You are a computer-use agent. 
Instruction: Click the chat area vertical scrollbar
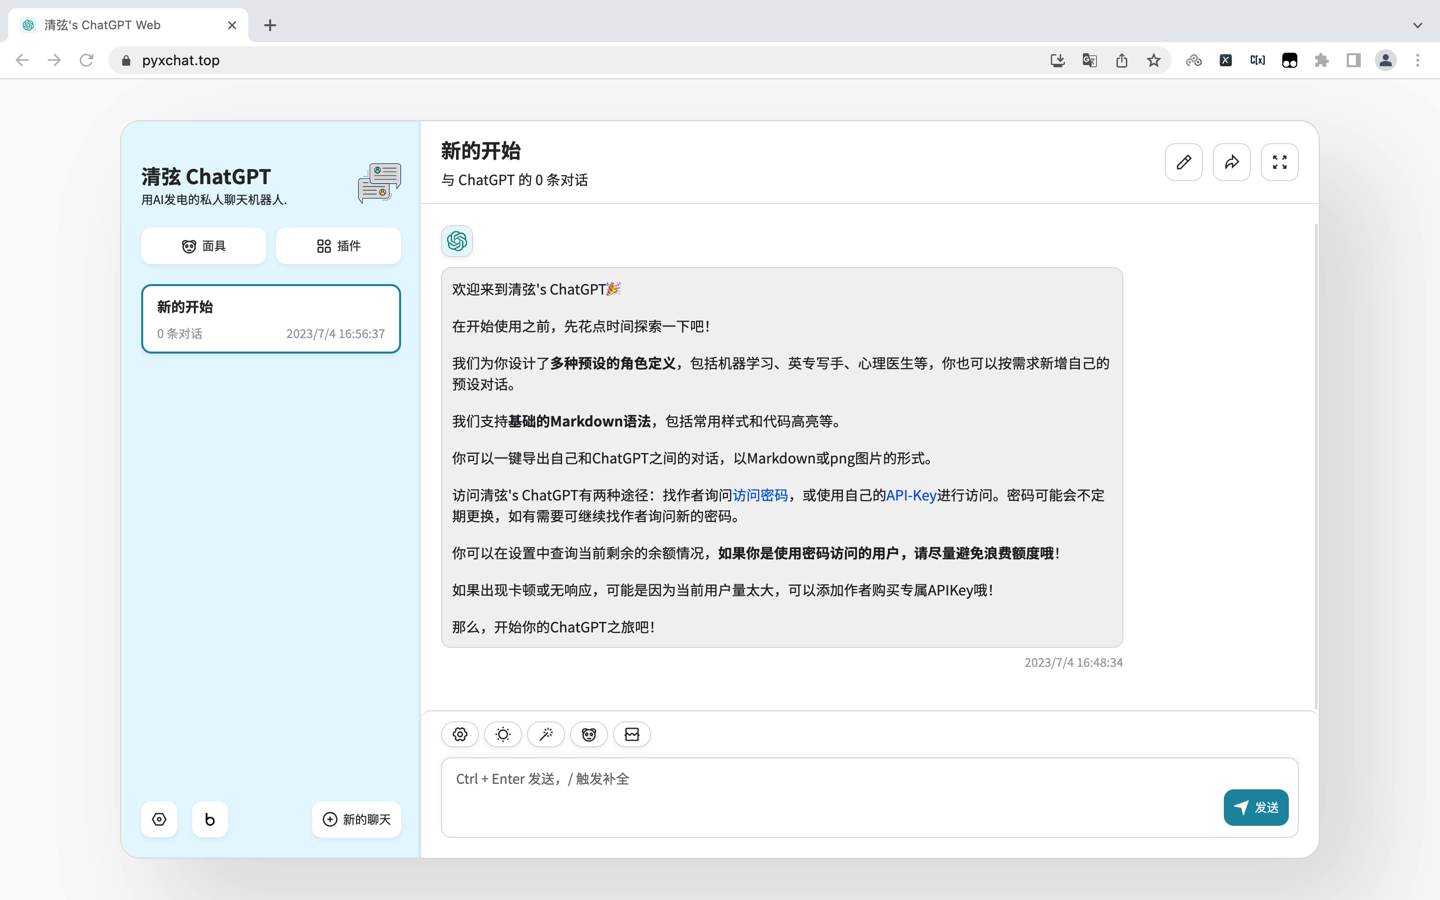(x=1315, y=465)
